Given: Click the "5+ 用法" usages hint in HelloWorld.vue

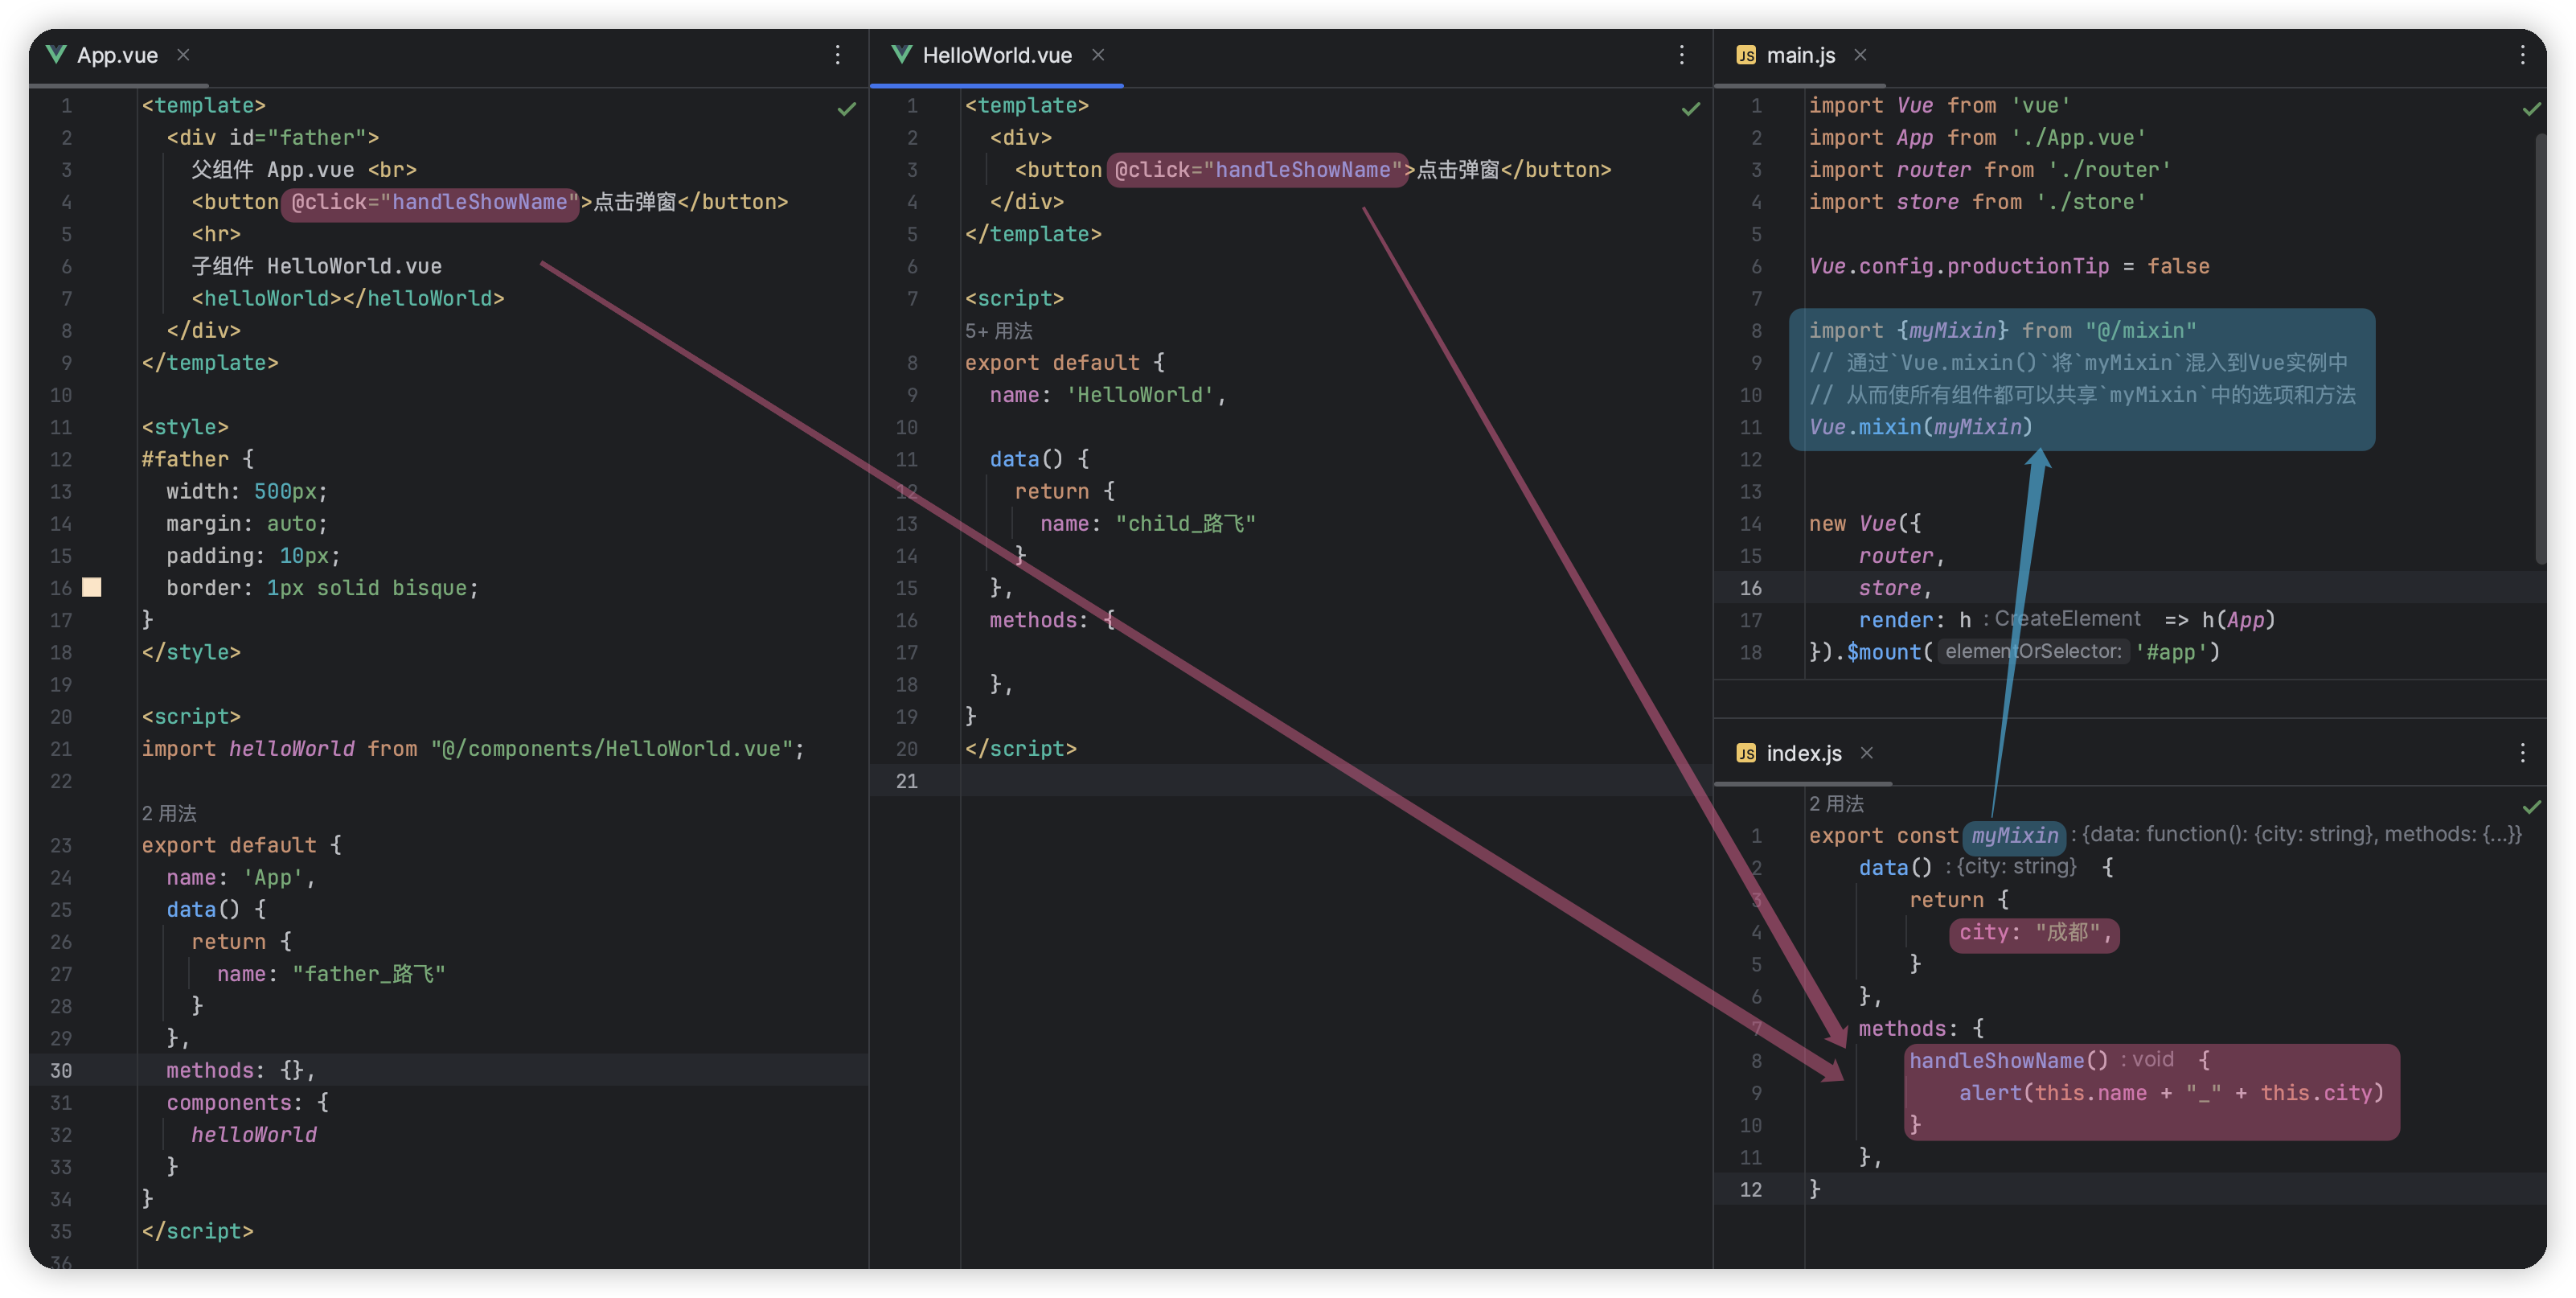Looking at the screenshot, I should click(x=998, y=331).
